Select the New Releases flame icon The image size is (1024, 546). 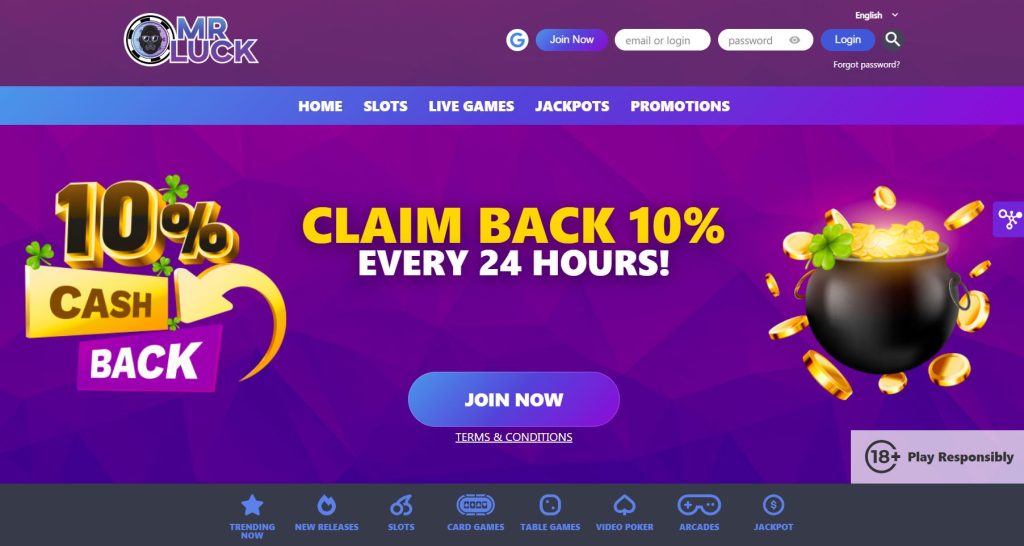point(326,505)
